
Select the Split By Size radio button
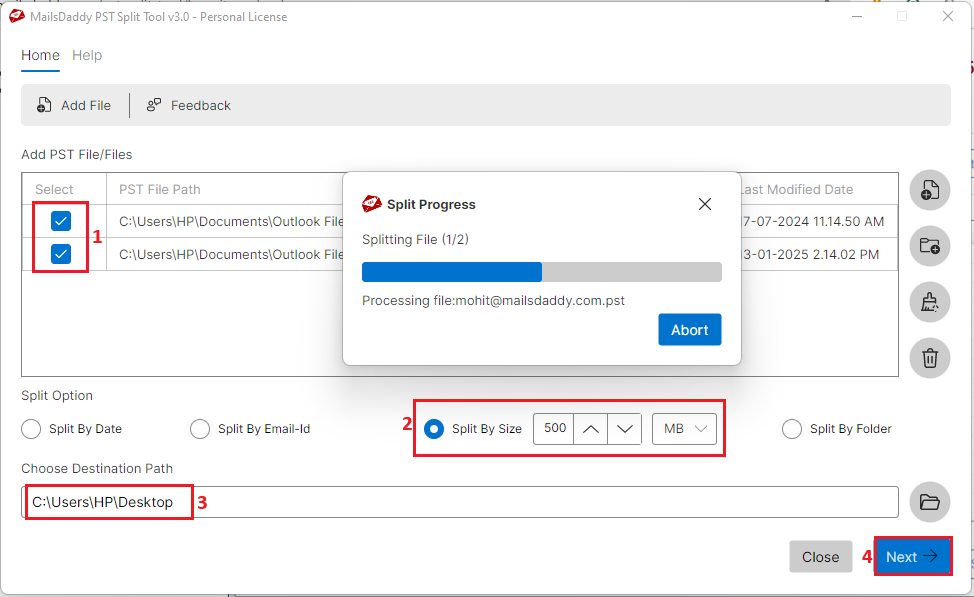(x=434, y=429)
